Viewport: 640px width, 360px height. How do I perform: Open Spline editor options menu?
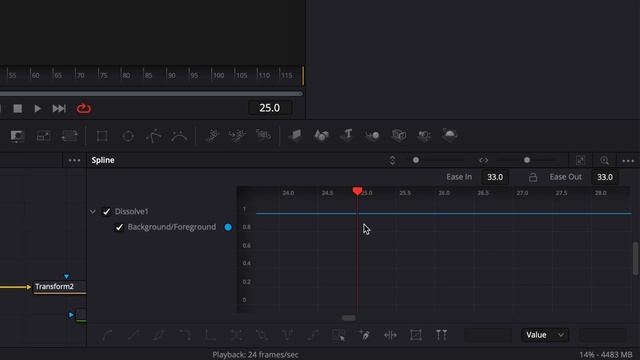pyautogui.click(x=628, y=161)
